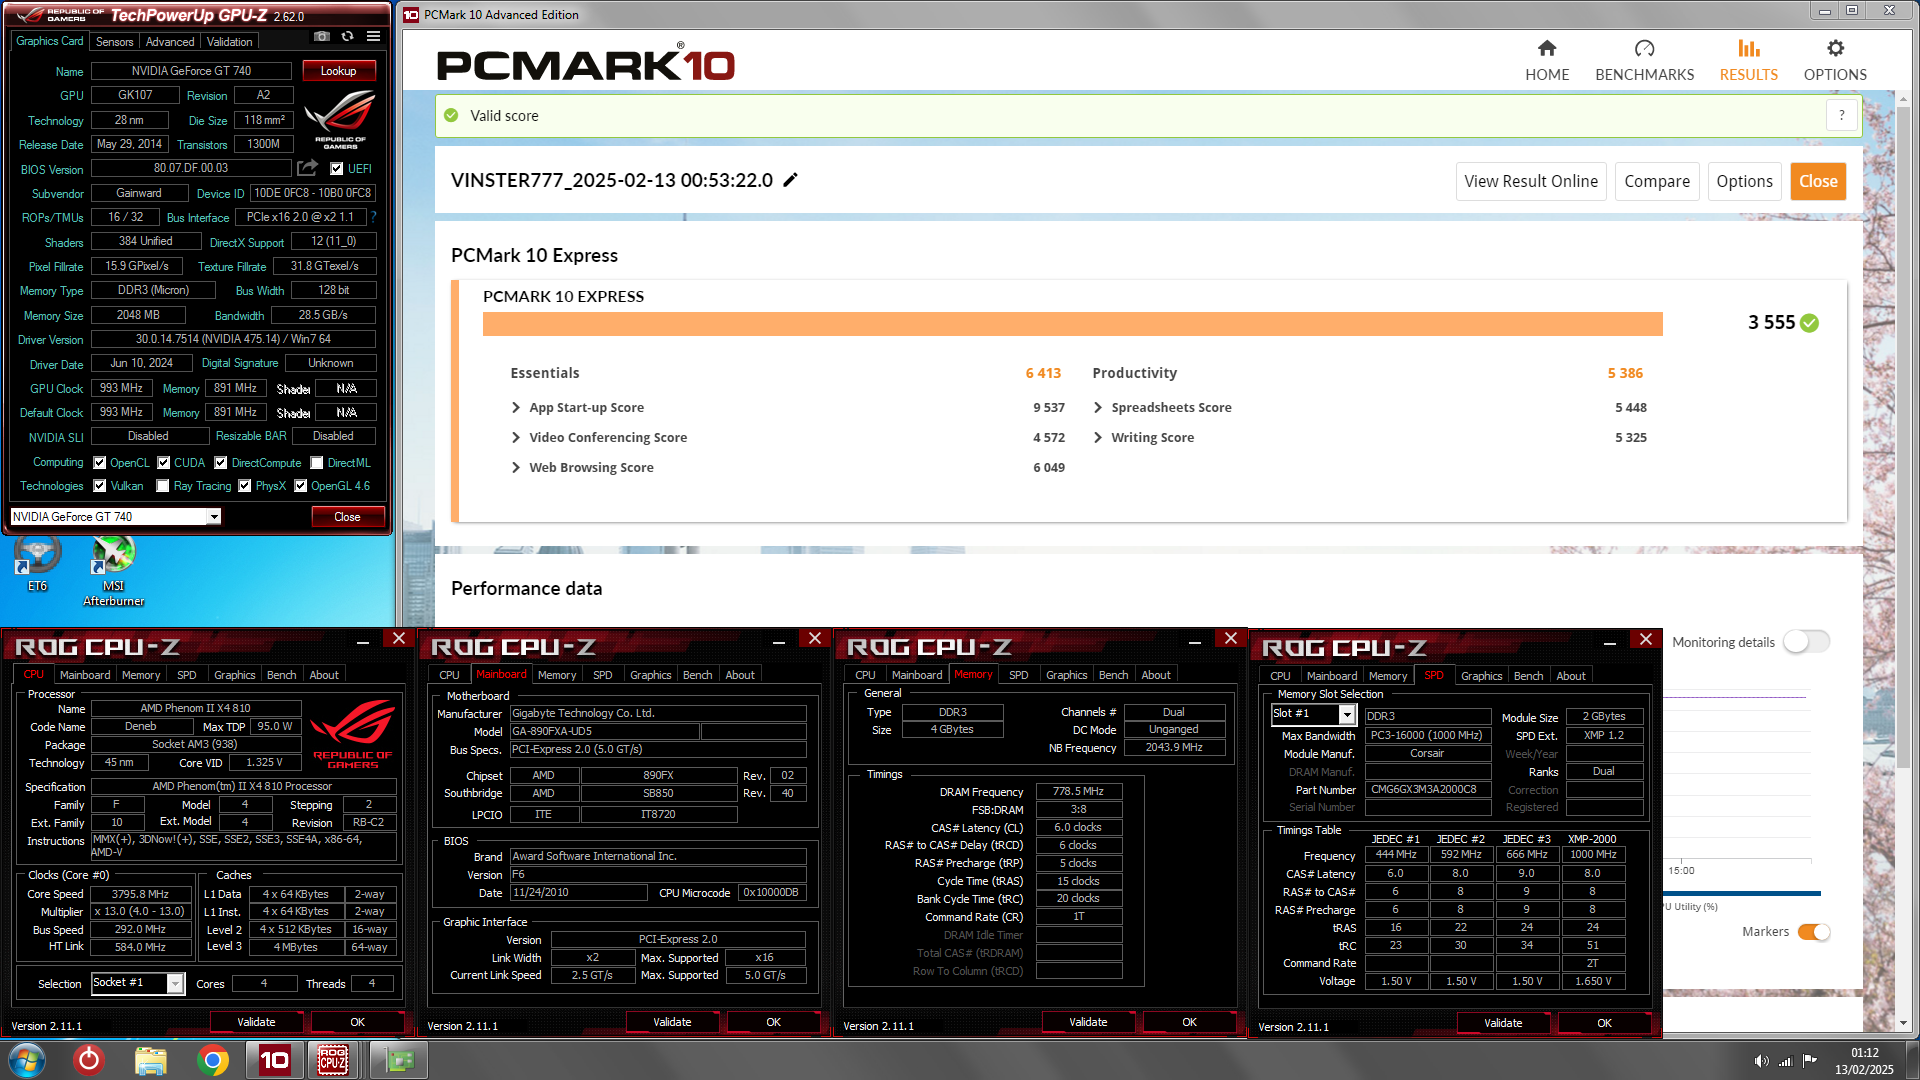Image resolution: width=1920 pixels, height=1080 pixels.
Task: Switch to GPU-Z Validation tab
Action: click(x=229, y=41)
